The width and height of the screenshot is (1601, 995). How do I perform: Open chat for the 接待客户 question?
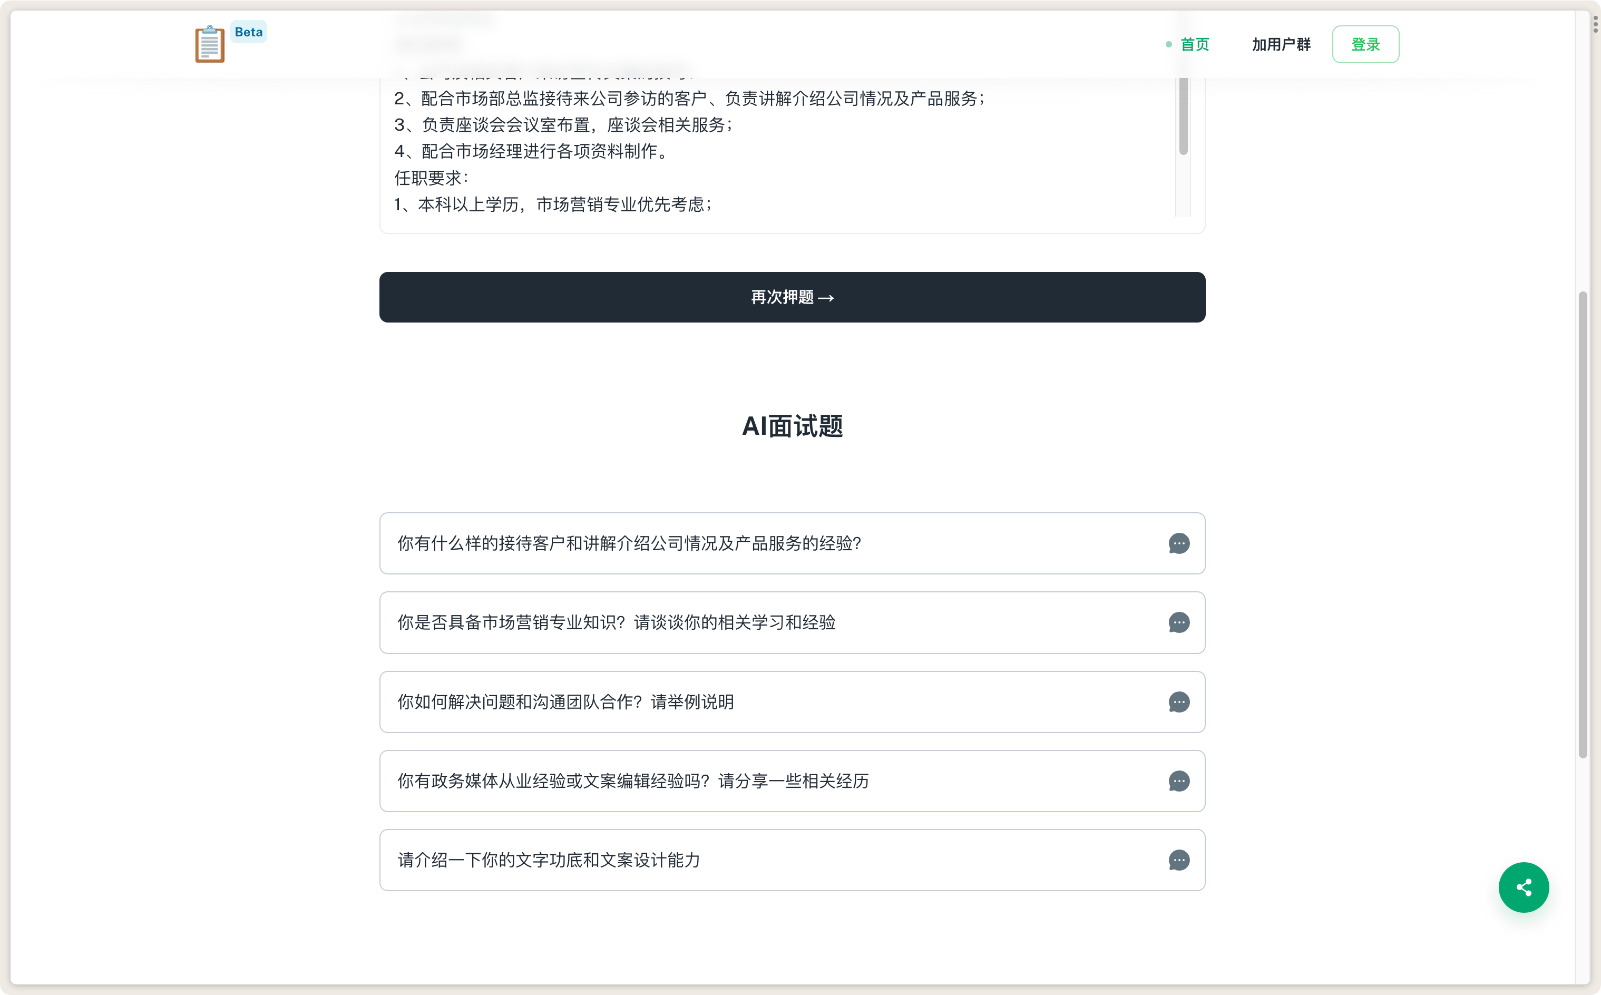[x=1179, y=543]
